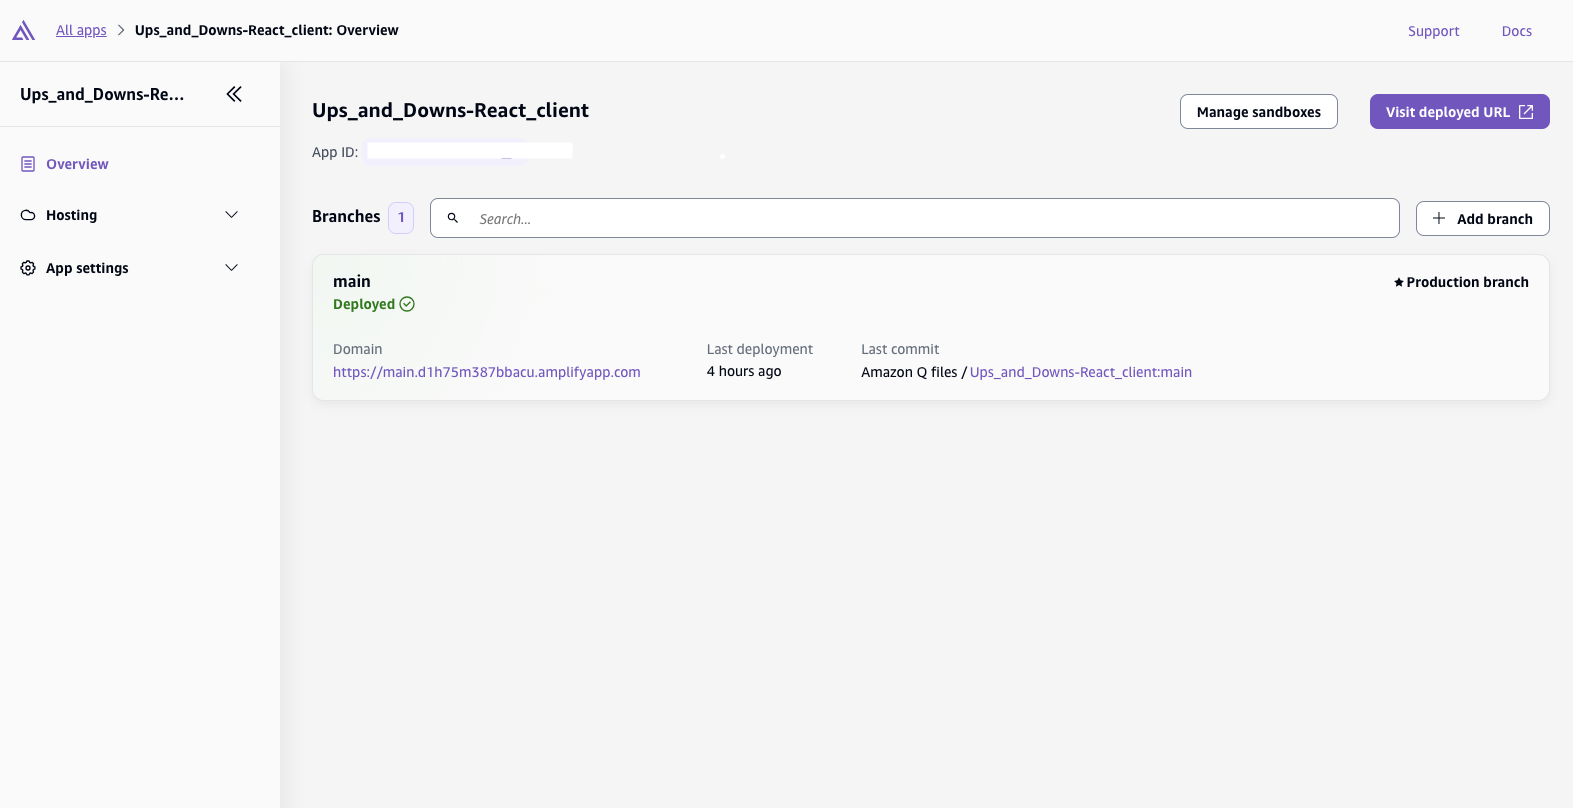Click the Deployed green checkmark icon
This screenshot has width=1573, height=808.
click(x=407, y=304)
